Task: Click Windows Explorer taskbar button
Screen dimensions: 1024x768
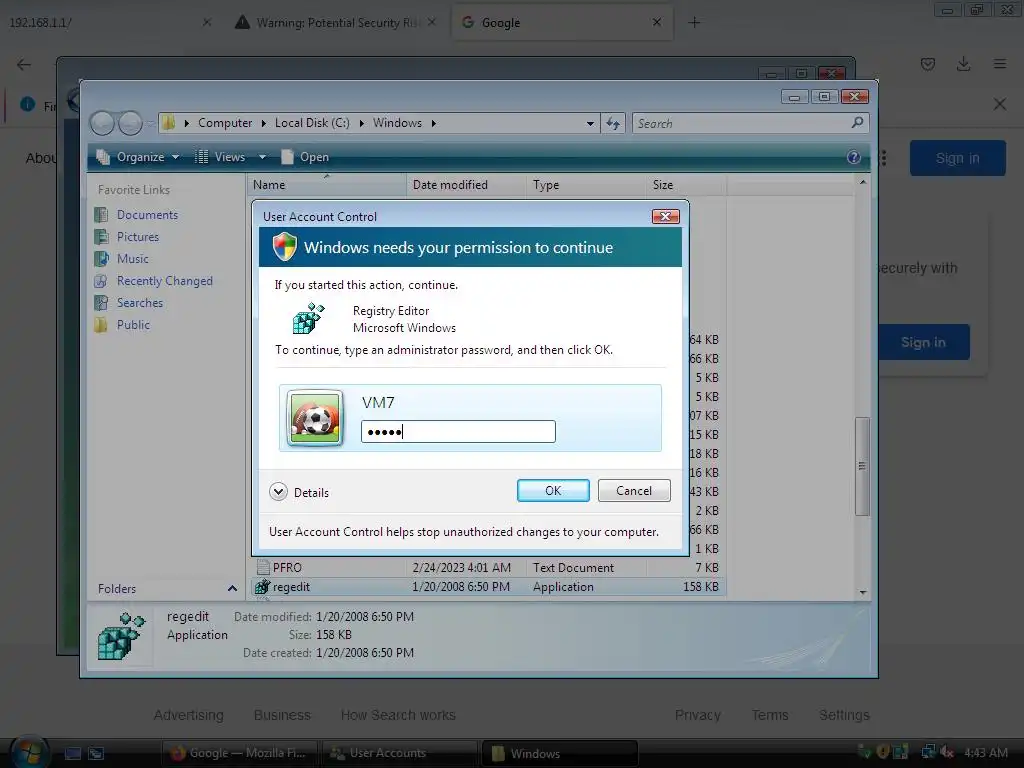Action: tap(560, 753)
